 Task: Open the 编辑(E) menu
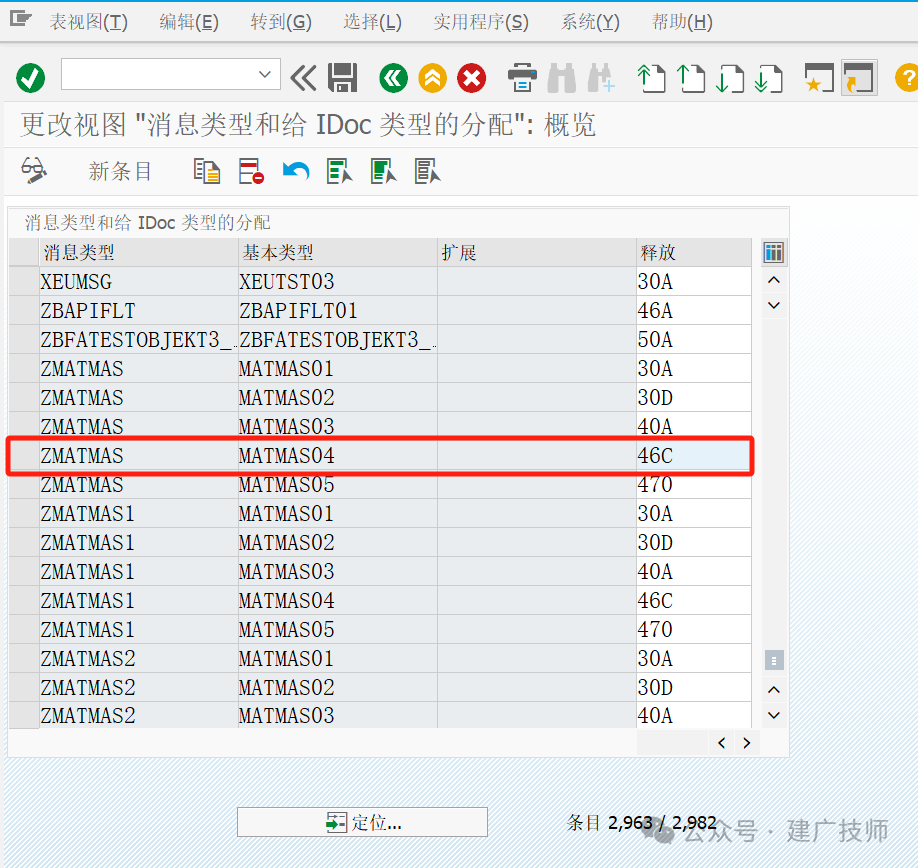tap(189, 22)
